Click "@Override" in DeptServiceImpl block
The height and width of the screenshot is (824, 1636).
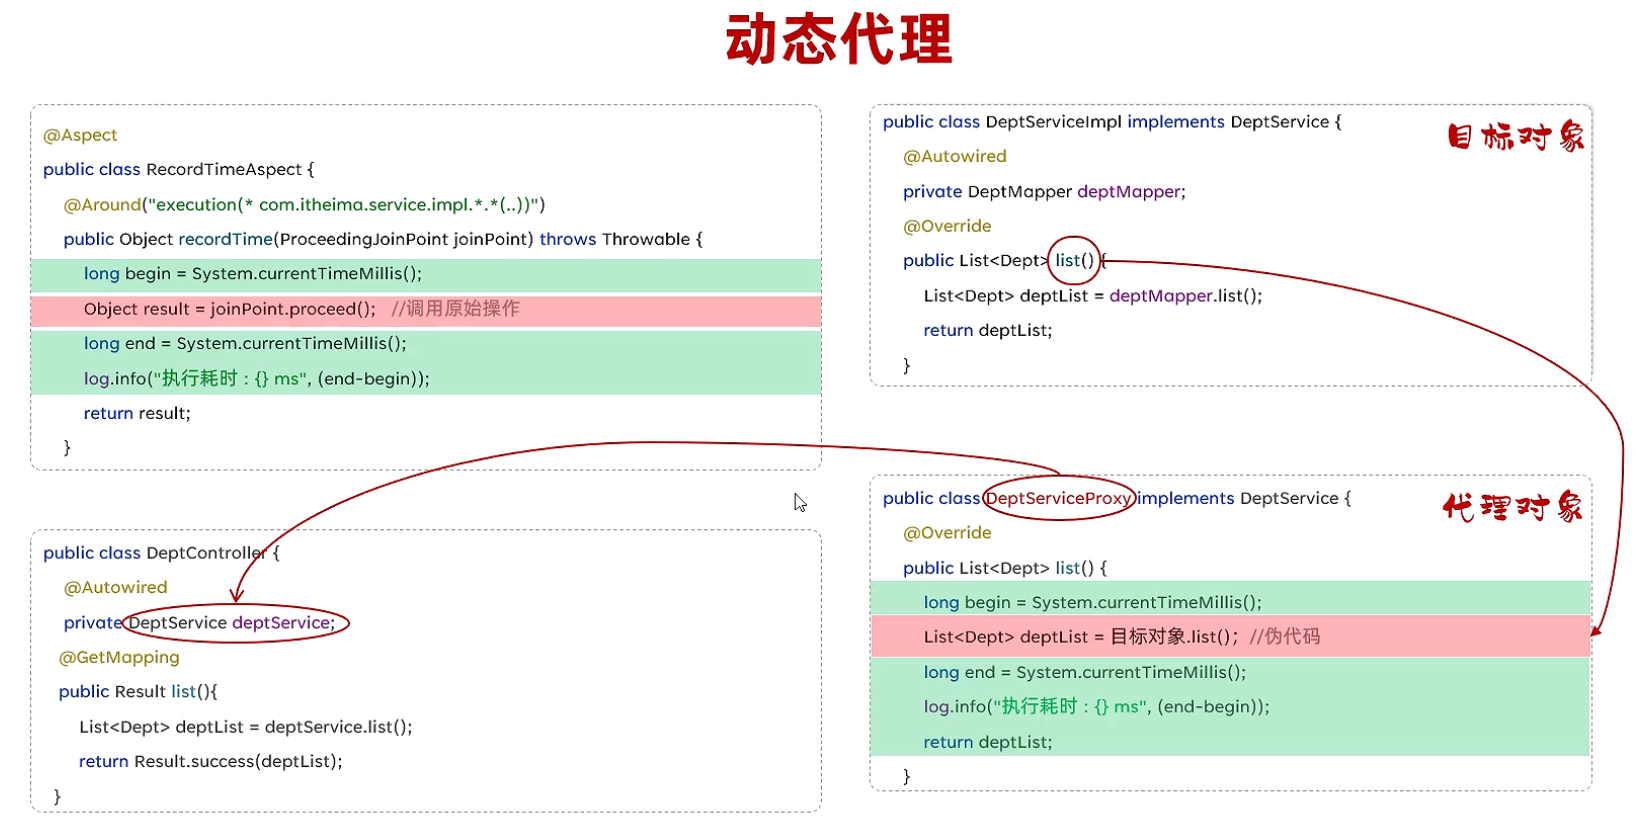[947, 226]
